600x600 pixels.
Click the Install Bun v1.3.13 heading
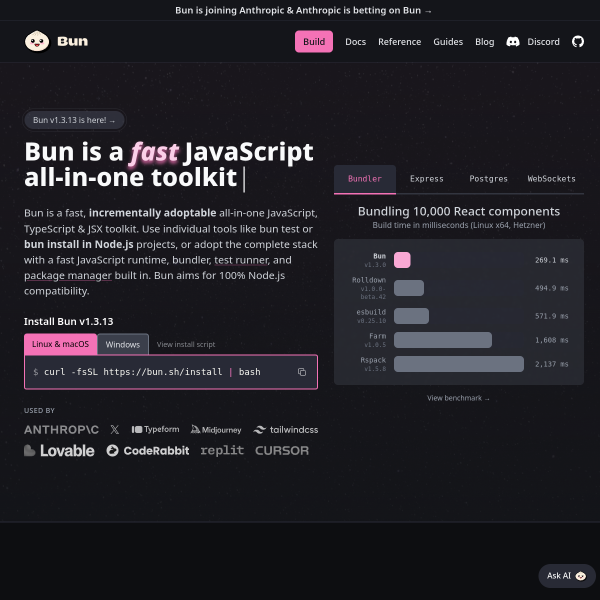click(68, 321)
